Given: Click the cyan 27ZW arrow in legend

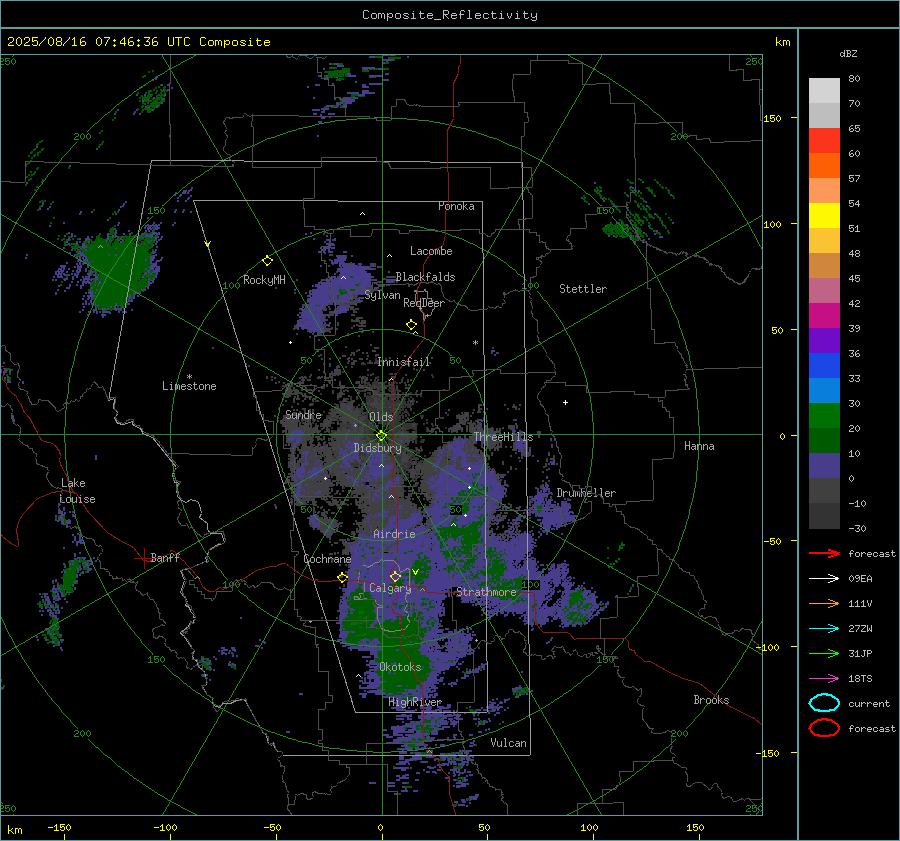Looking at the screenshot, I should pyautogui.click(x=824, y=629).
